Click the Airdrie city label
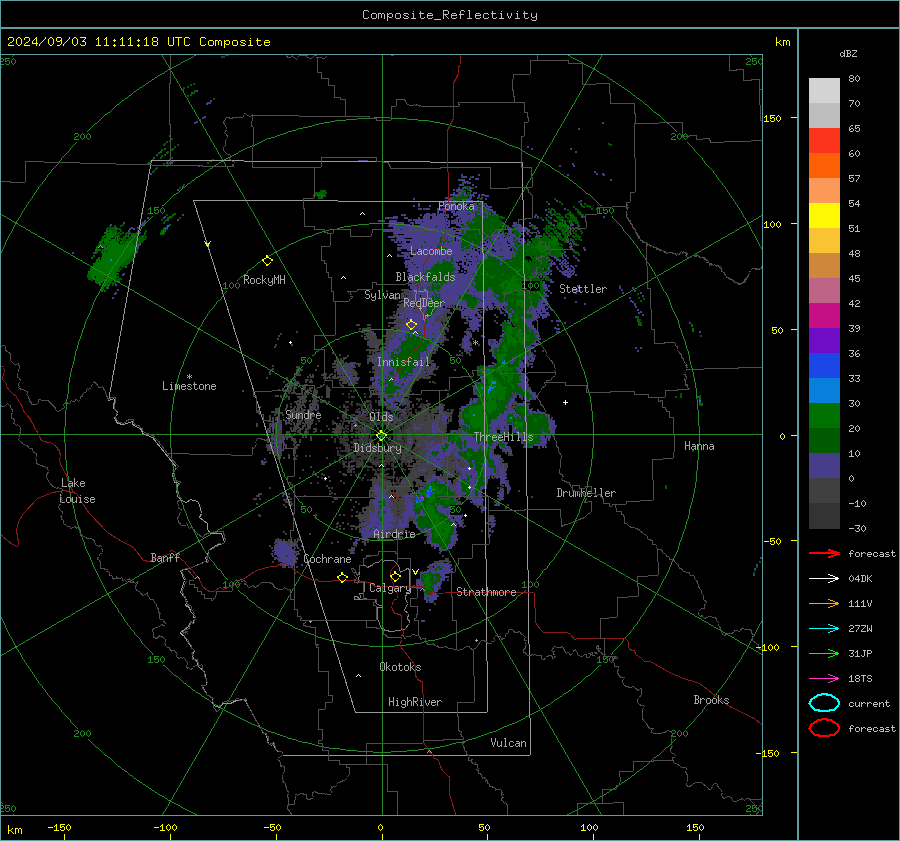Image resolution: width=900 pixels, height=841 pixels. pyautogui.click(x=394, y=534)
